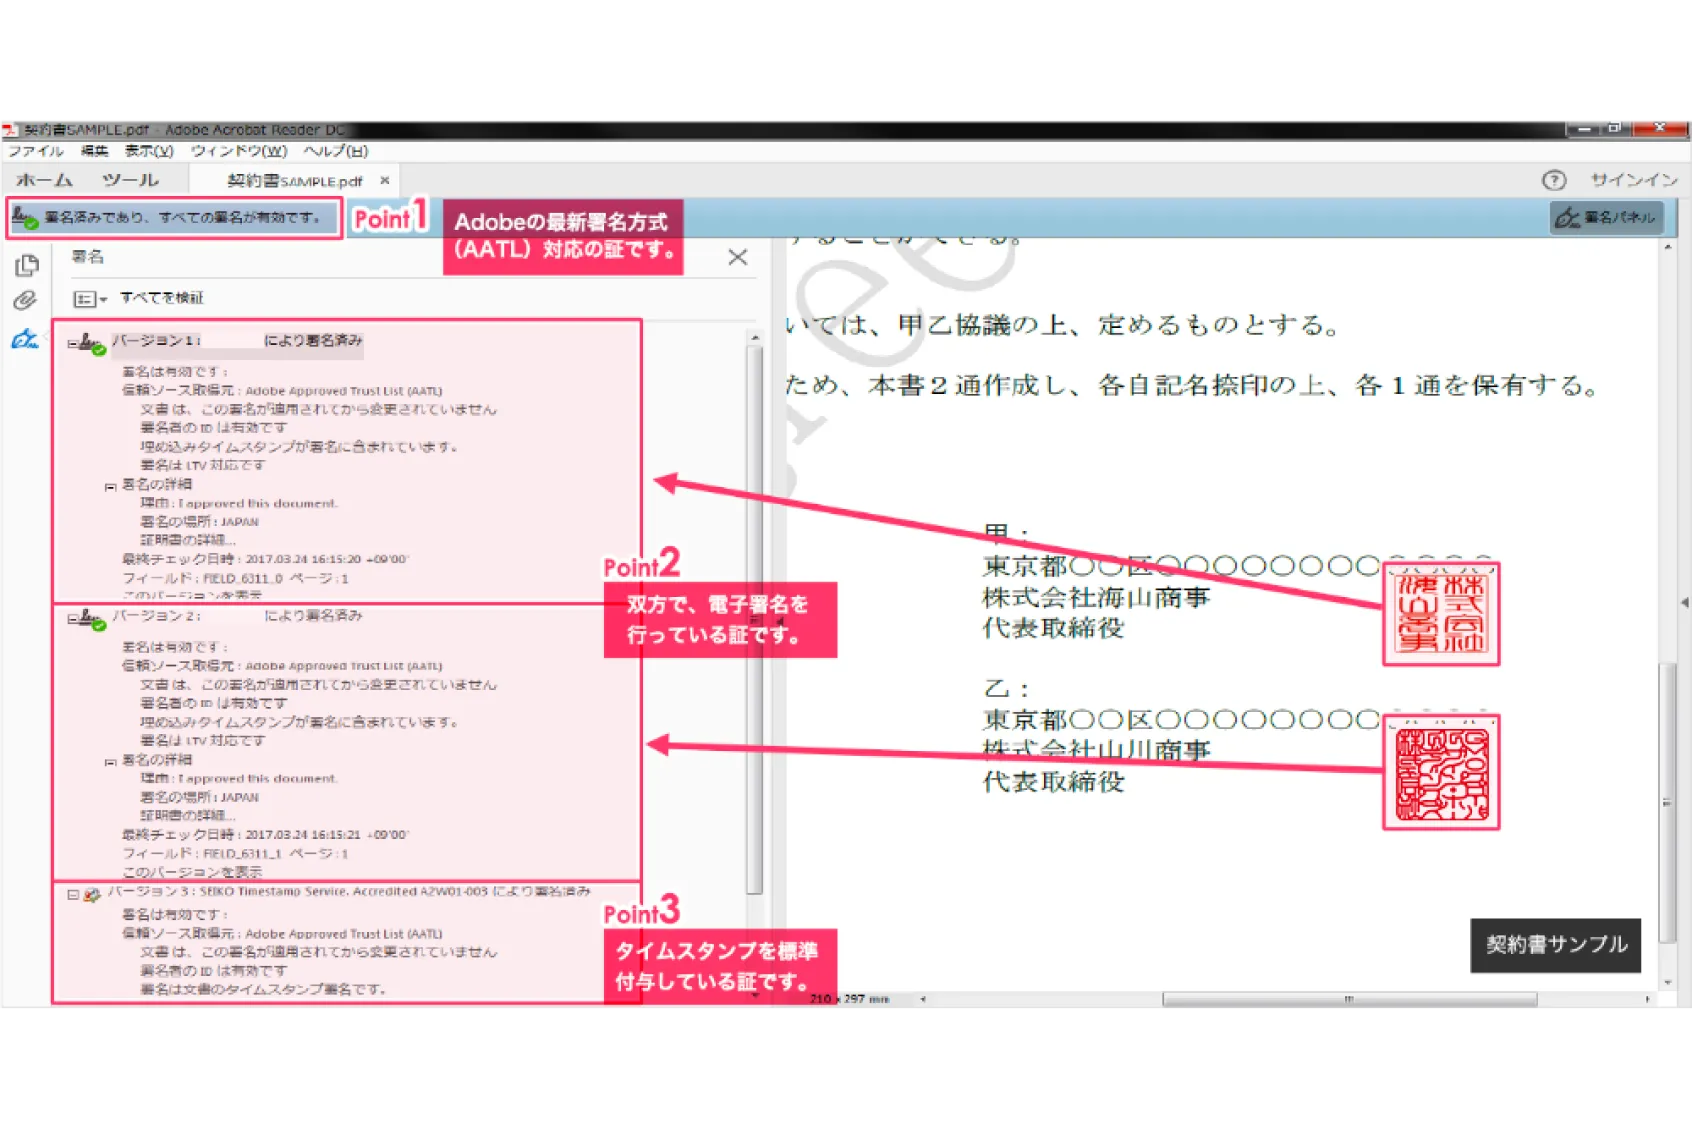The height and width of the screenshot is (1128, 1692).
Task: Click the right pane collapse arrow
Action: (1685, 602)
